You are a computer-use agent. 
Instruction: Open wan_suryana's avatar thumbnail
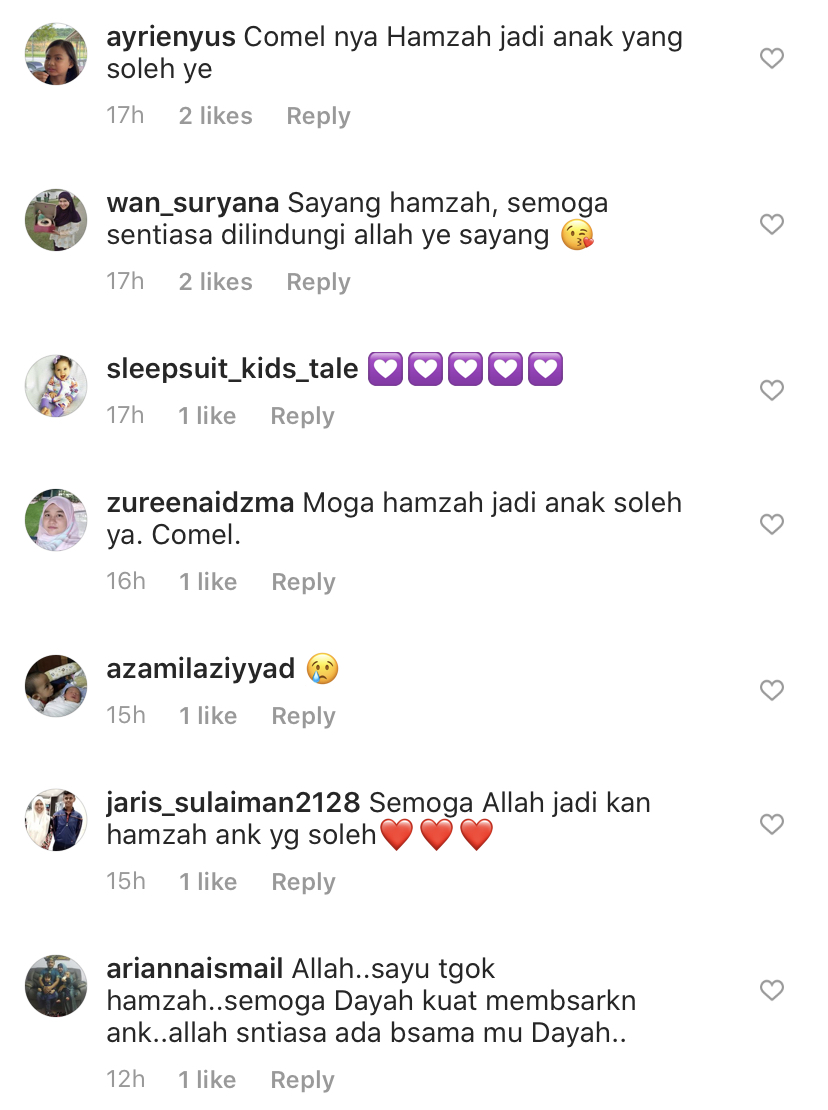tap(56, 220)
